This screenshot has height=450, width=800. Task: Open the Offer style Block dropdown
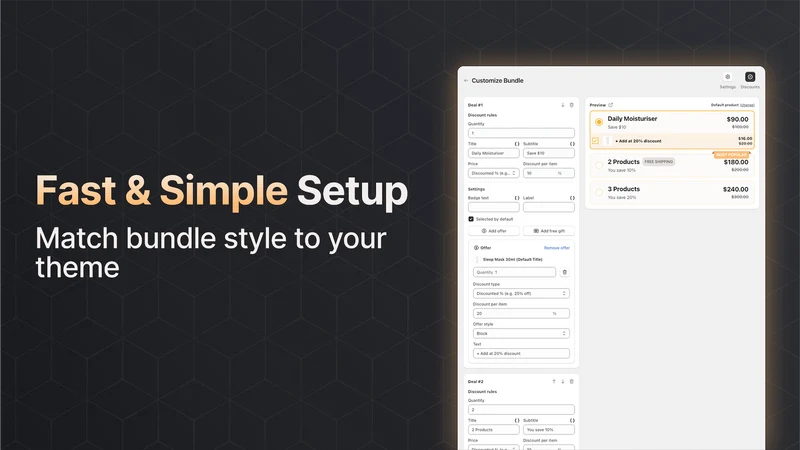coord(521,334)
